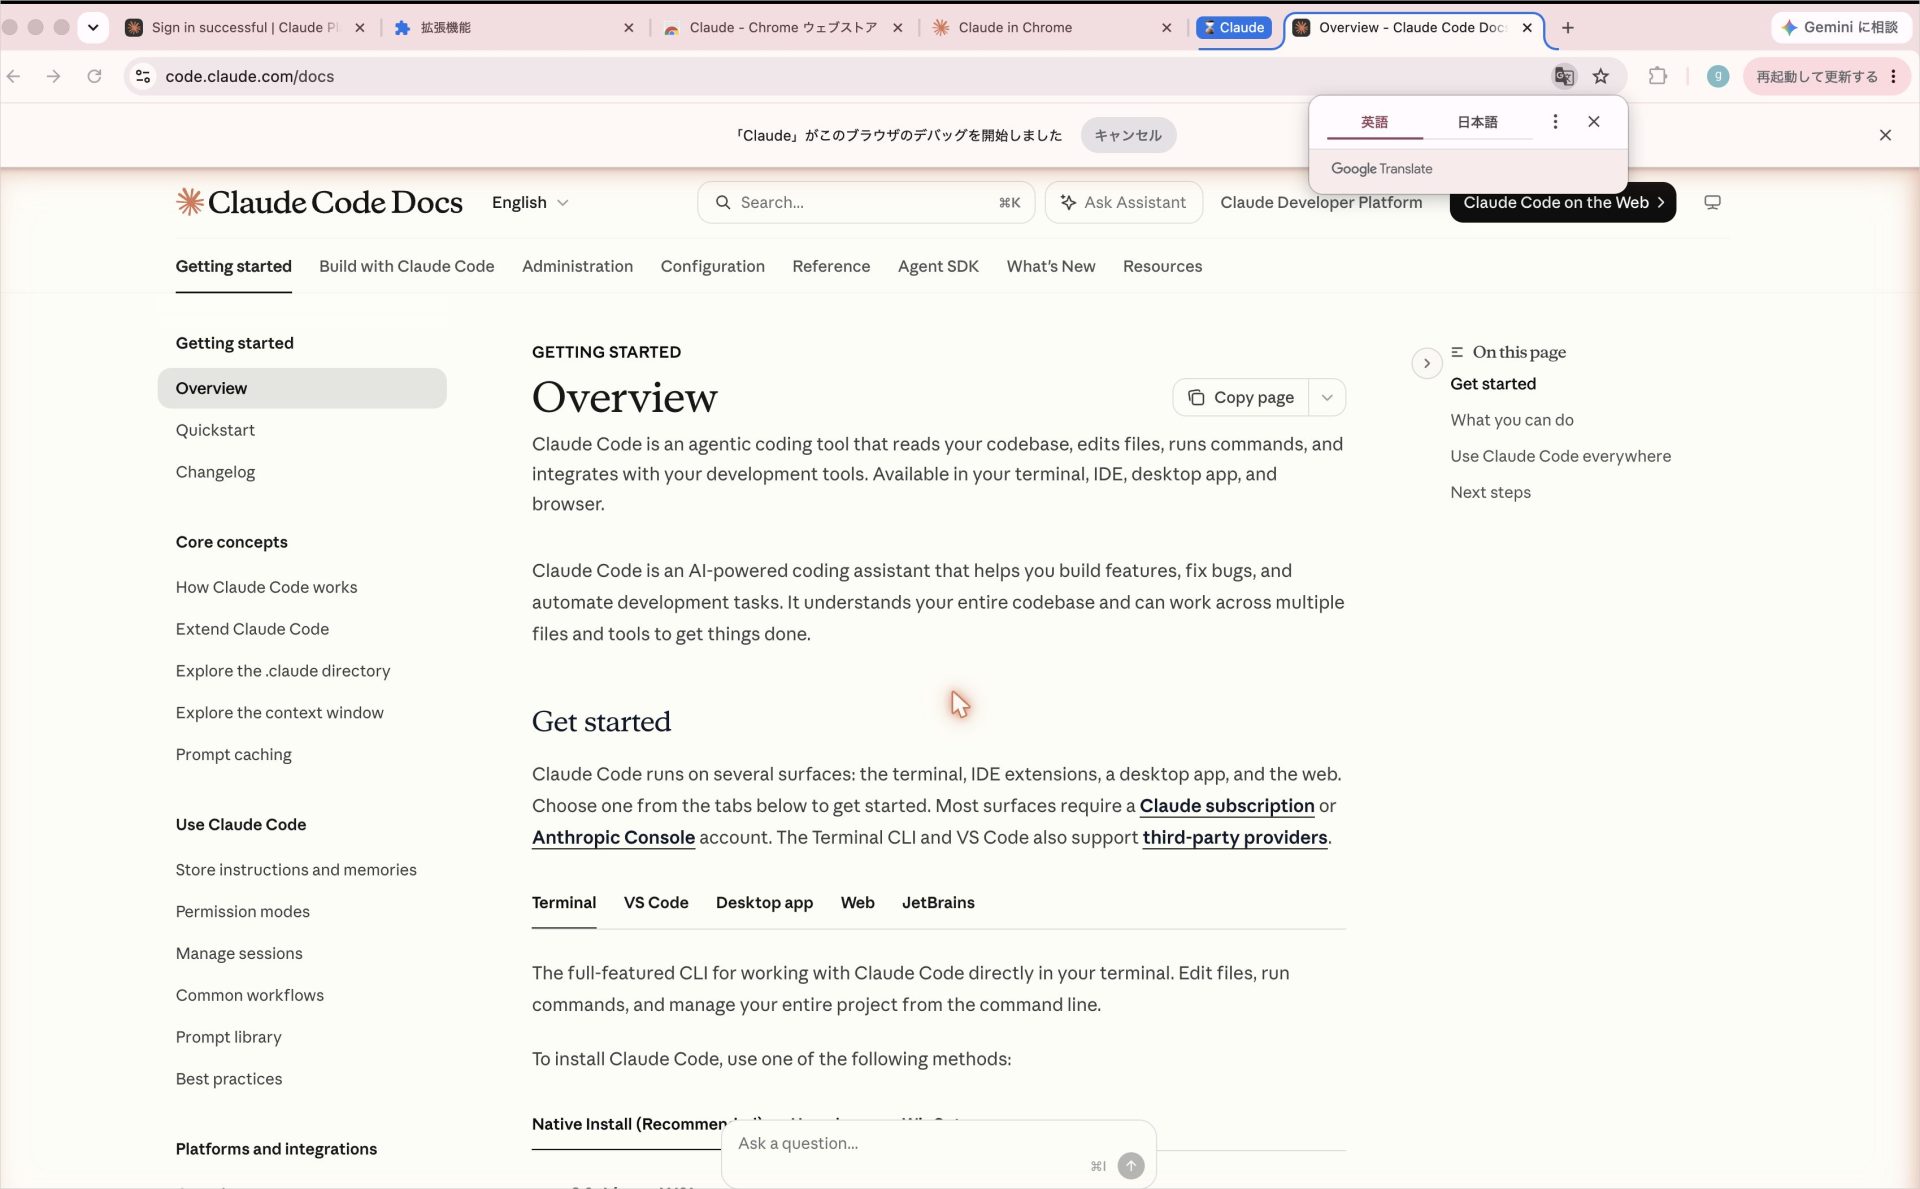This screenshot has height=1189, width=1920.
Task: Switch to the VS Code install tab
Action: pos(656,902)
